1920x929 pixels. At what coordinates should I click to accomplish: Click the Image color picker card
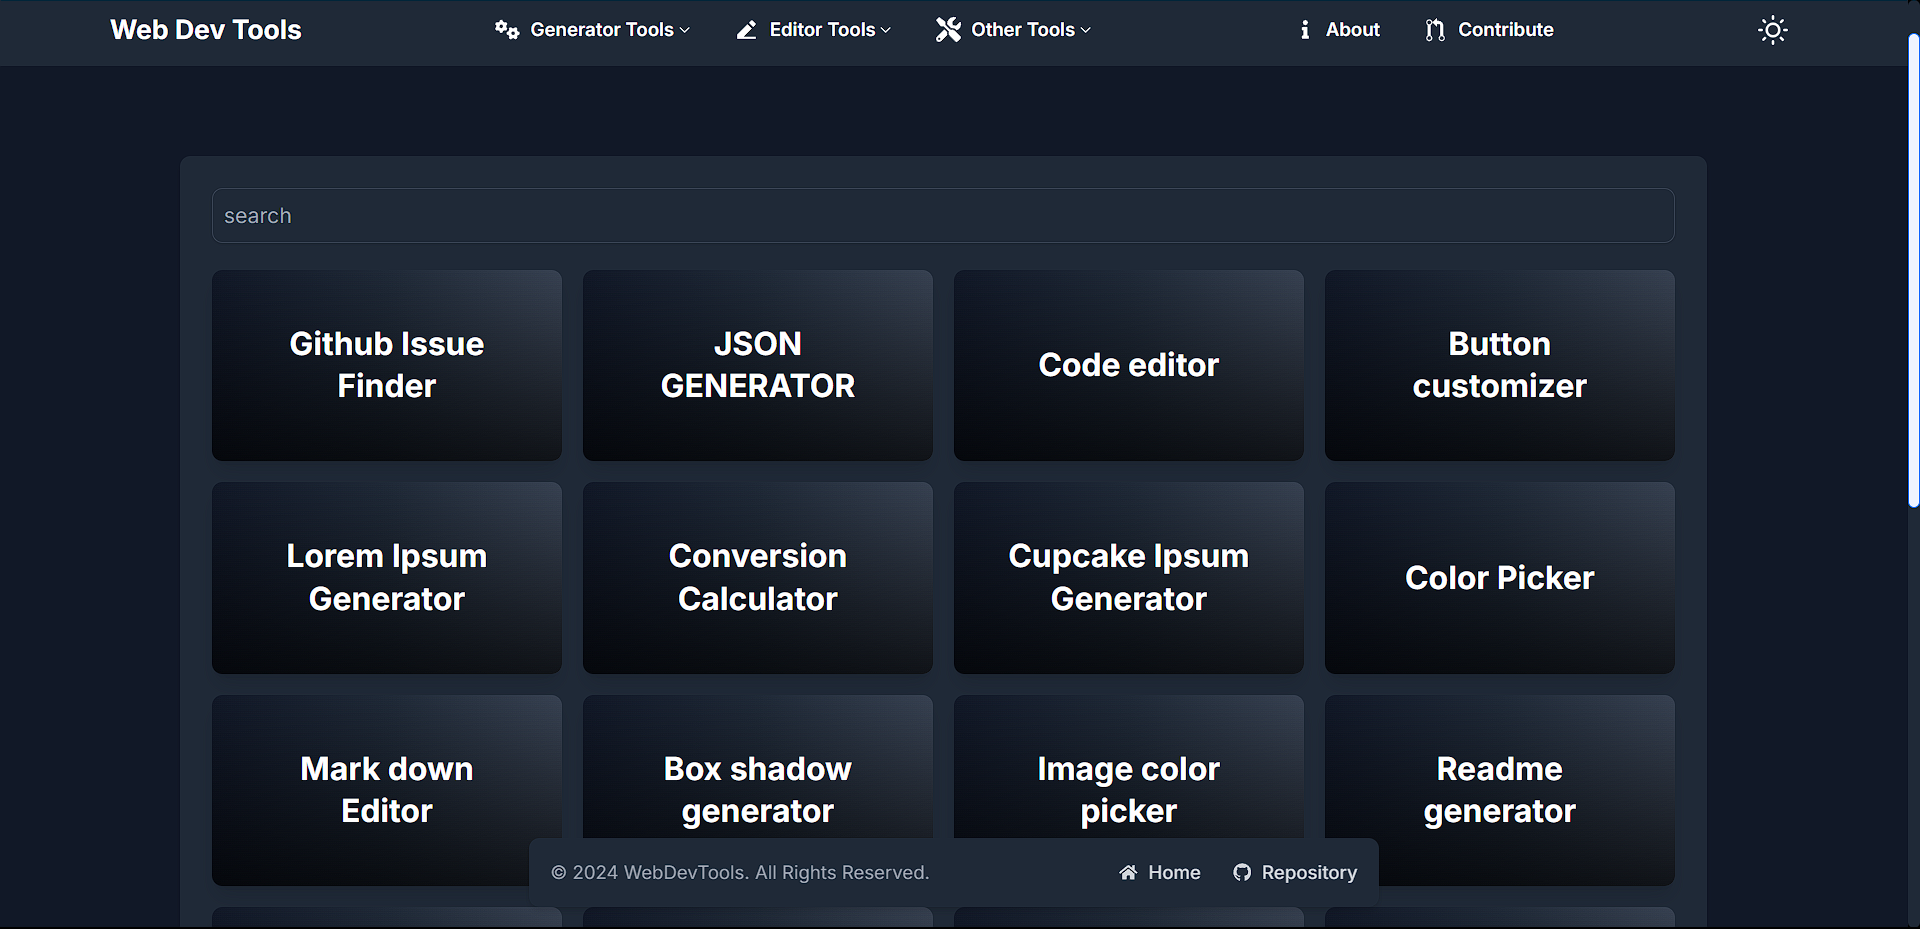1128,789
